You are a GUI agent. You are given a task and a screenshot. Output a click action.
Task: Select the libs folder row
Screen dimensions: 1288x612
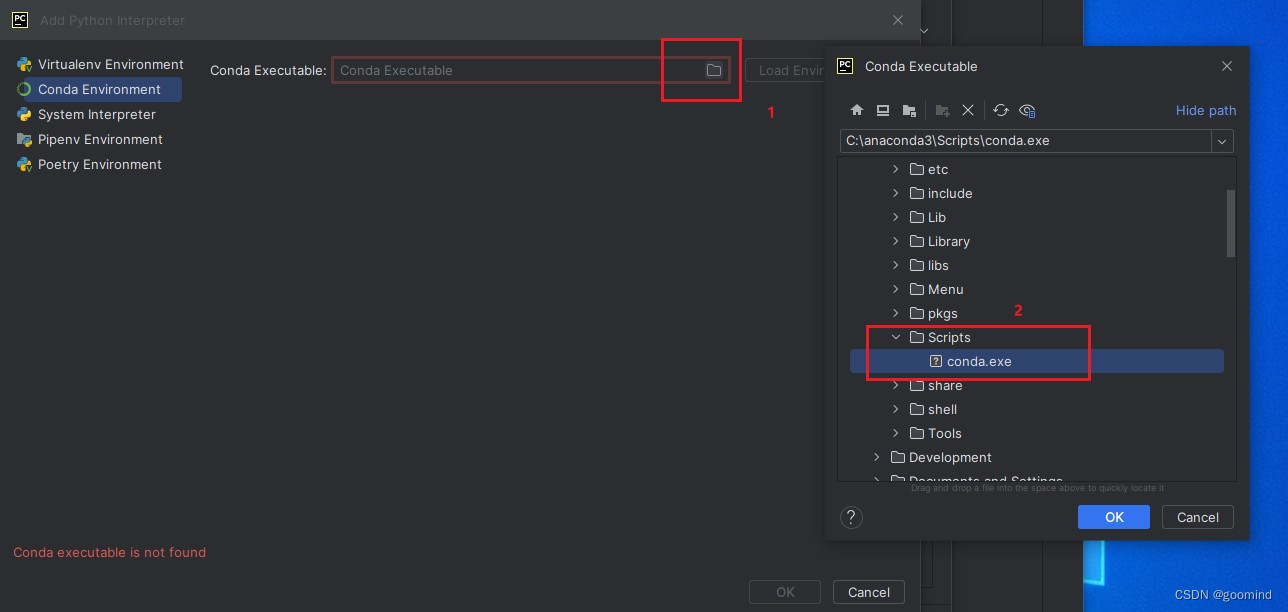1037,265
